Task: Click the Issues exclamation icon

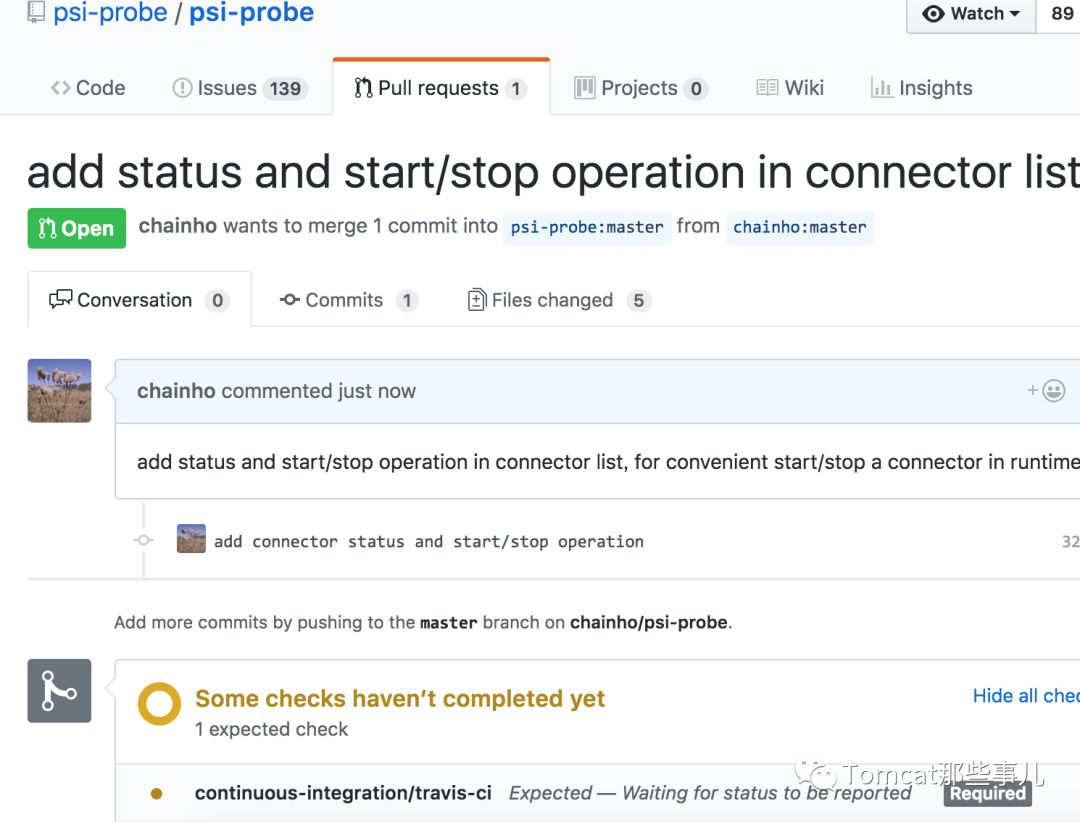Action: (182, 88)
